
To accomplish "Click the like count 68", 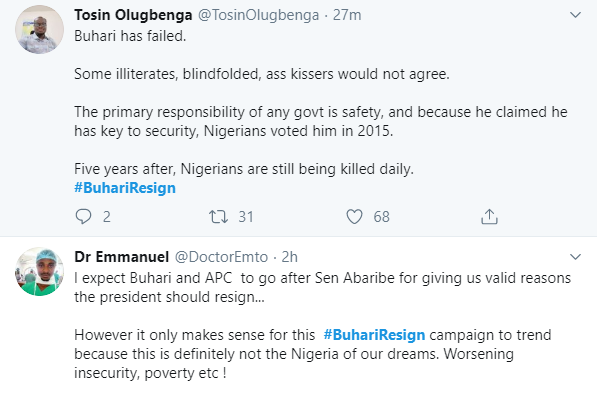I will tap(381, 217).
